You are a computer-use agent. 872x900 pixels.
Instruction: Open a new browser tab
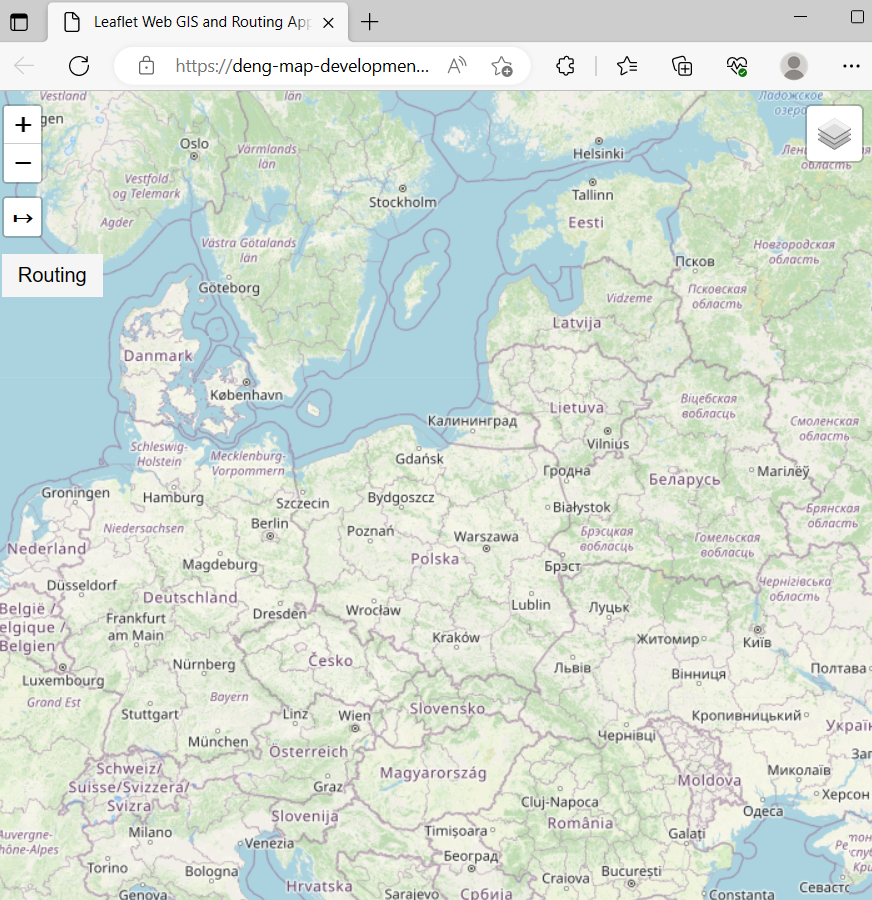click(x=369, y=21)
